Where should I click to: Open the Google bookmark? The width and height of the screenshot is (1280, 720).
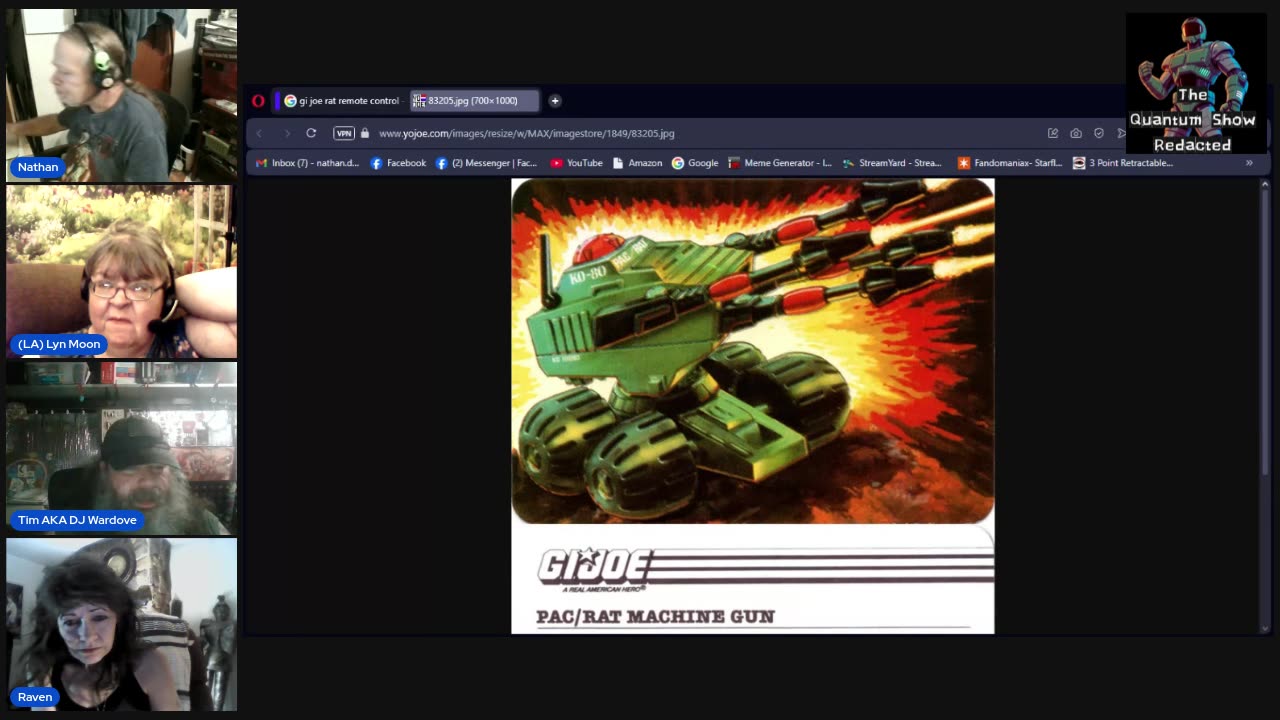click(695, 163)
